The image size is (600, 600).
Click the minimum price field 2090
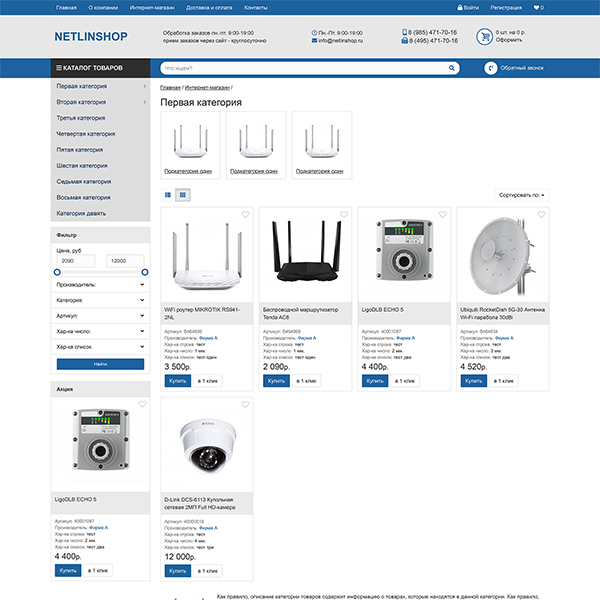point(75,261)
